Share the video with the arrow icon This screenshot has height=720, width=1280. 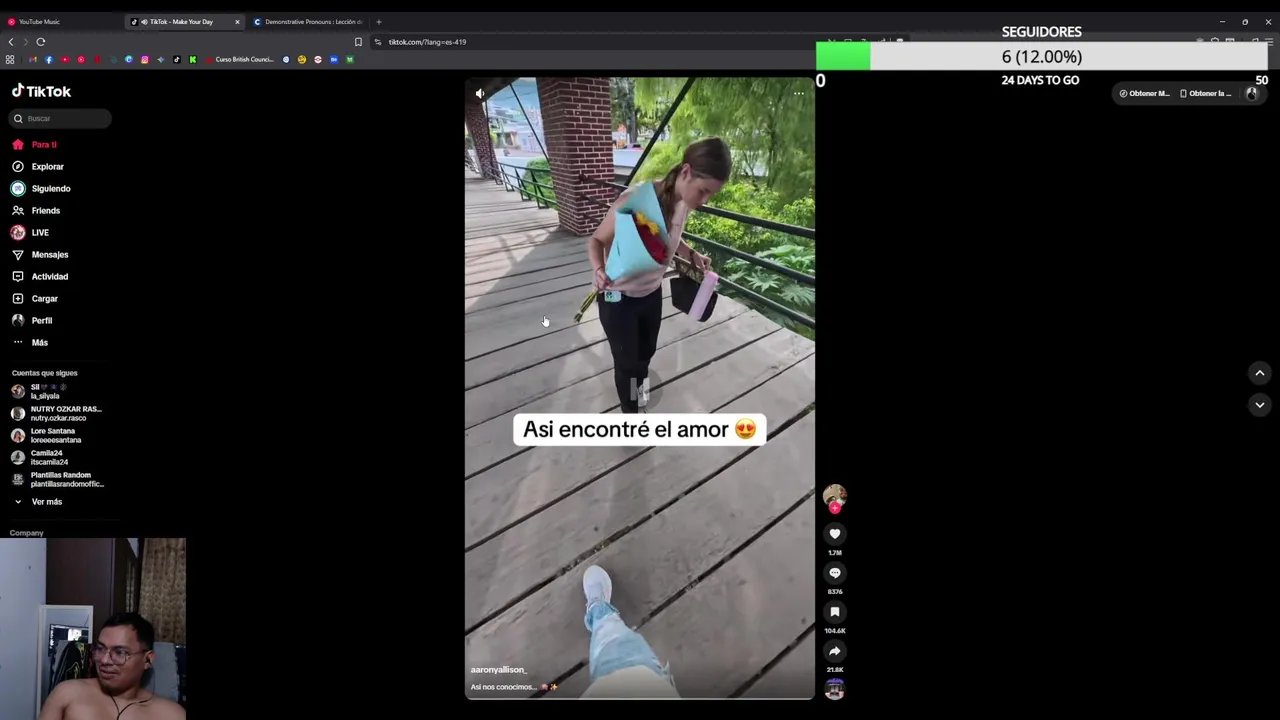(835, 651)
